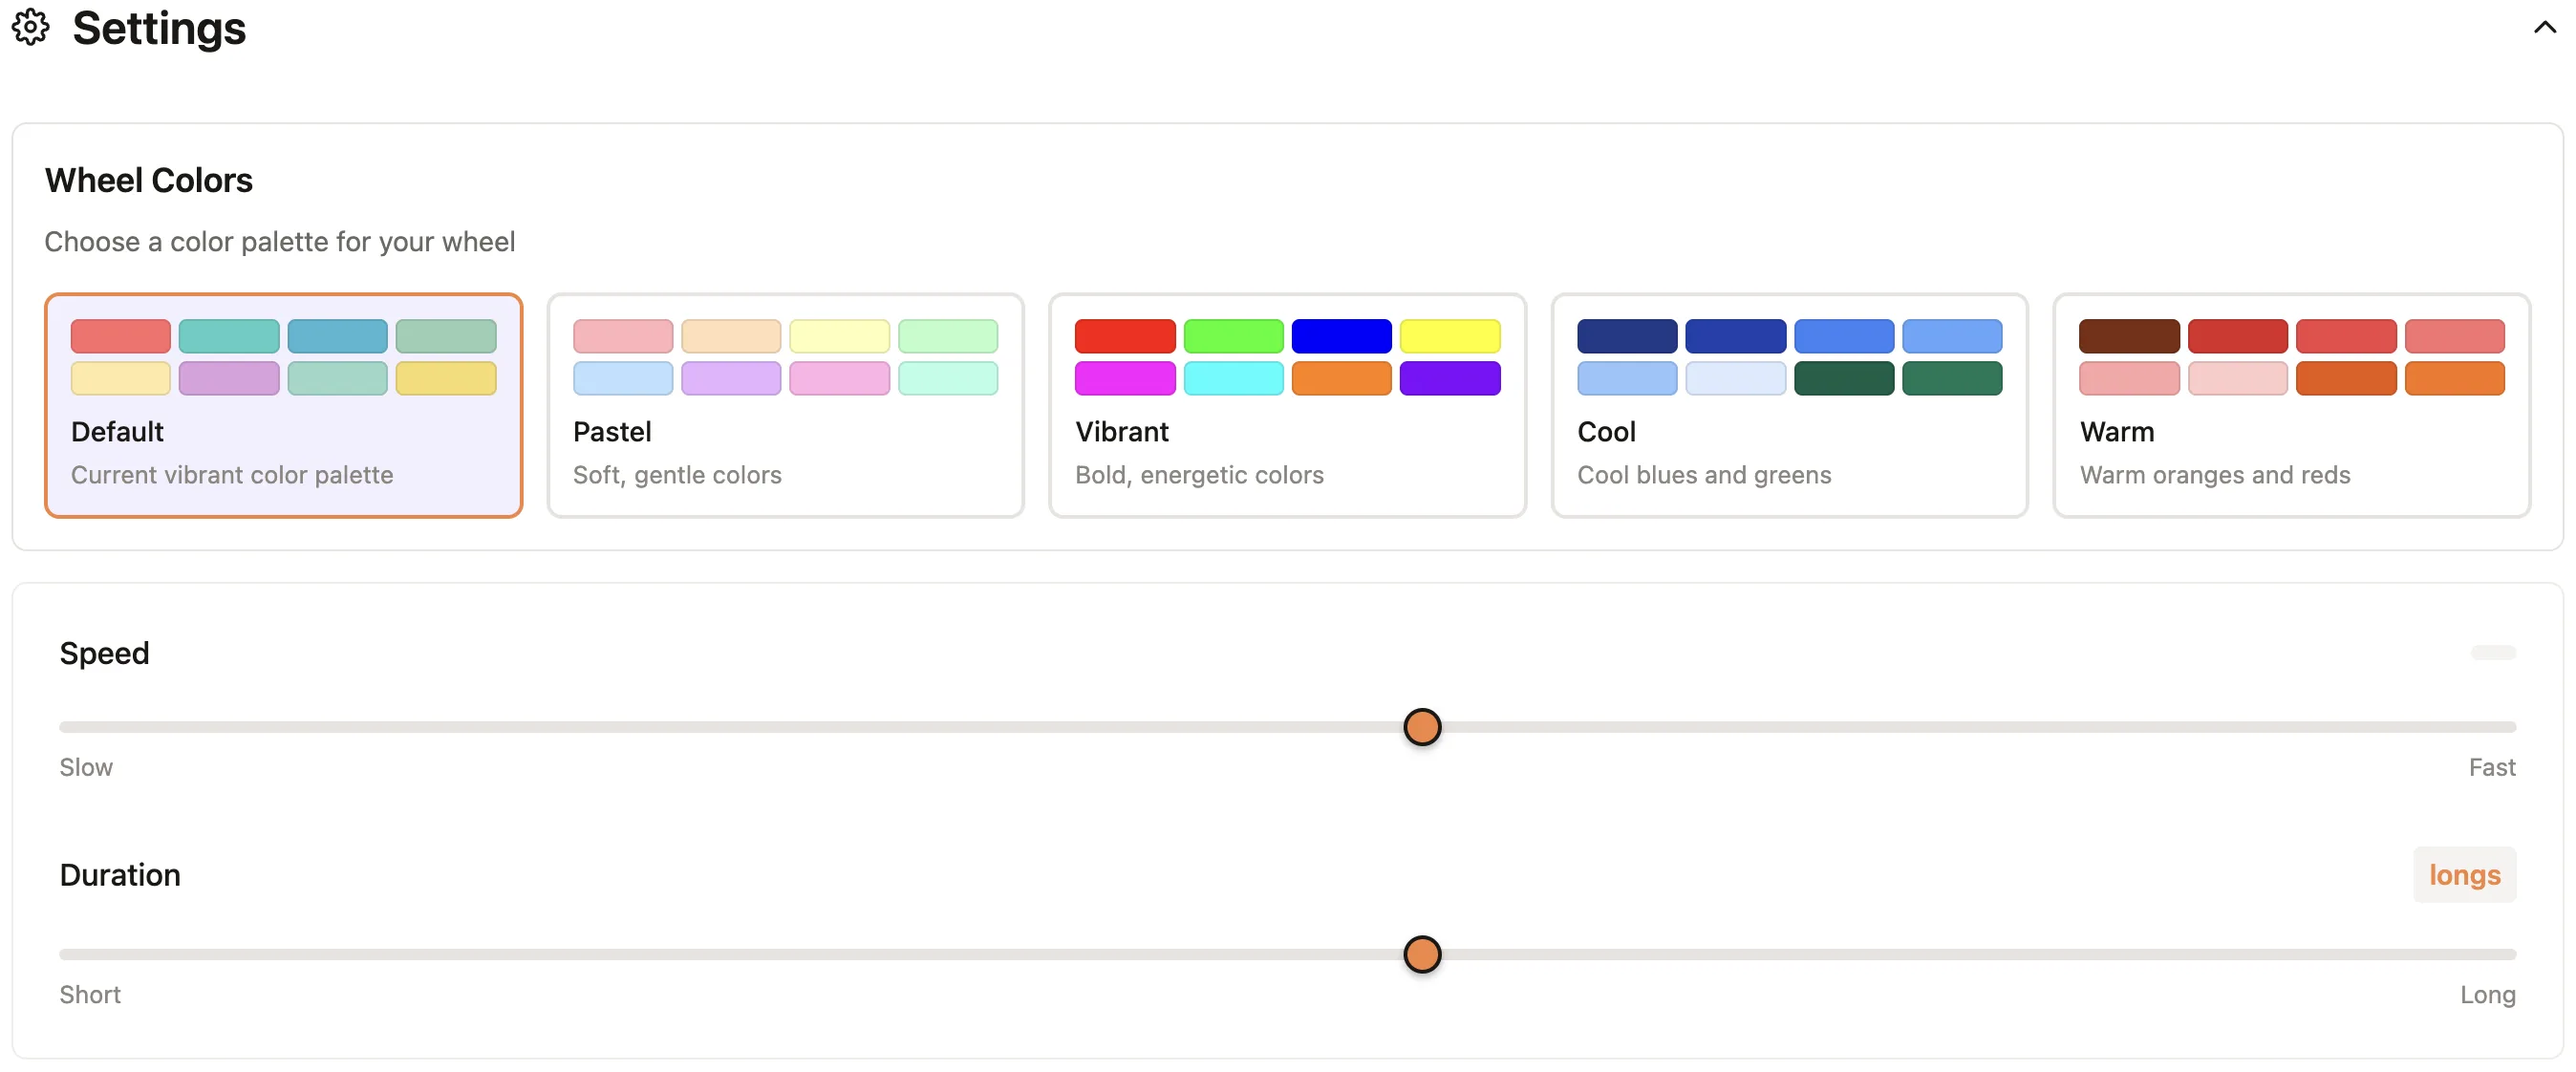Click the purple swatch in Default palette
Viewport: 2576px width, 1072px height.
(229, 378)
